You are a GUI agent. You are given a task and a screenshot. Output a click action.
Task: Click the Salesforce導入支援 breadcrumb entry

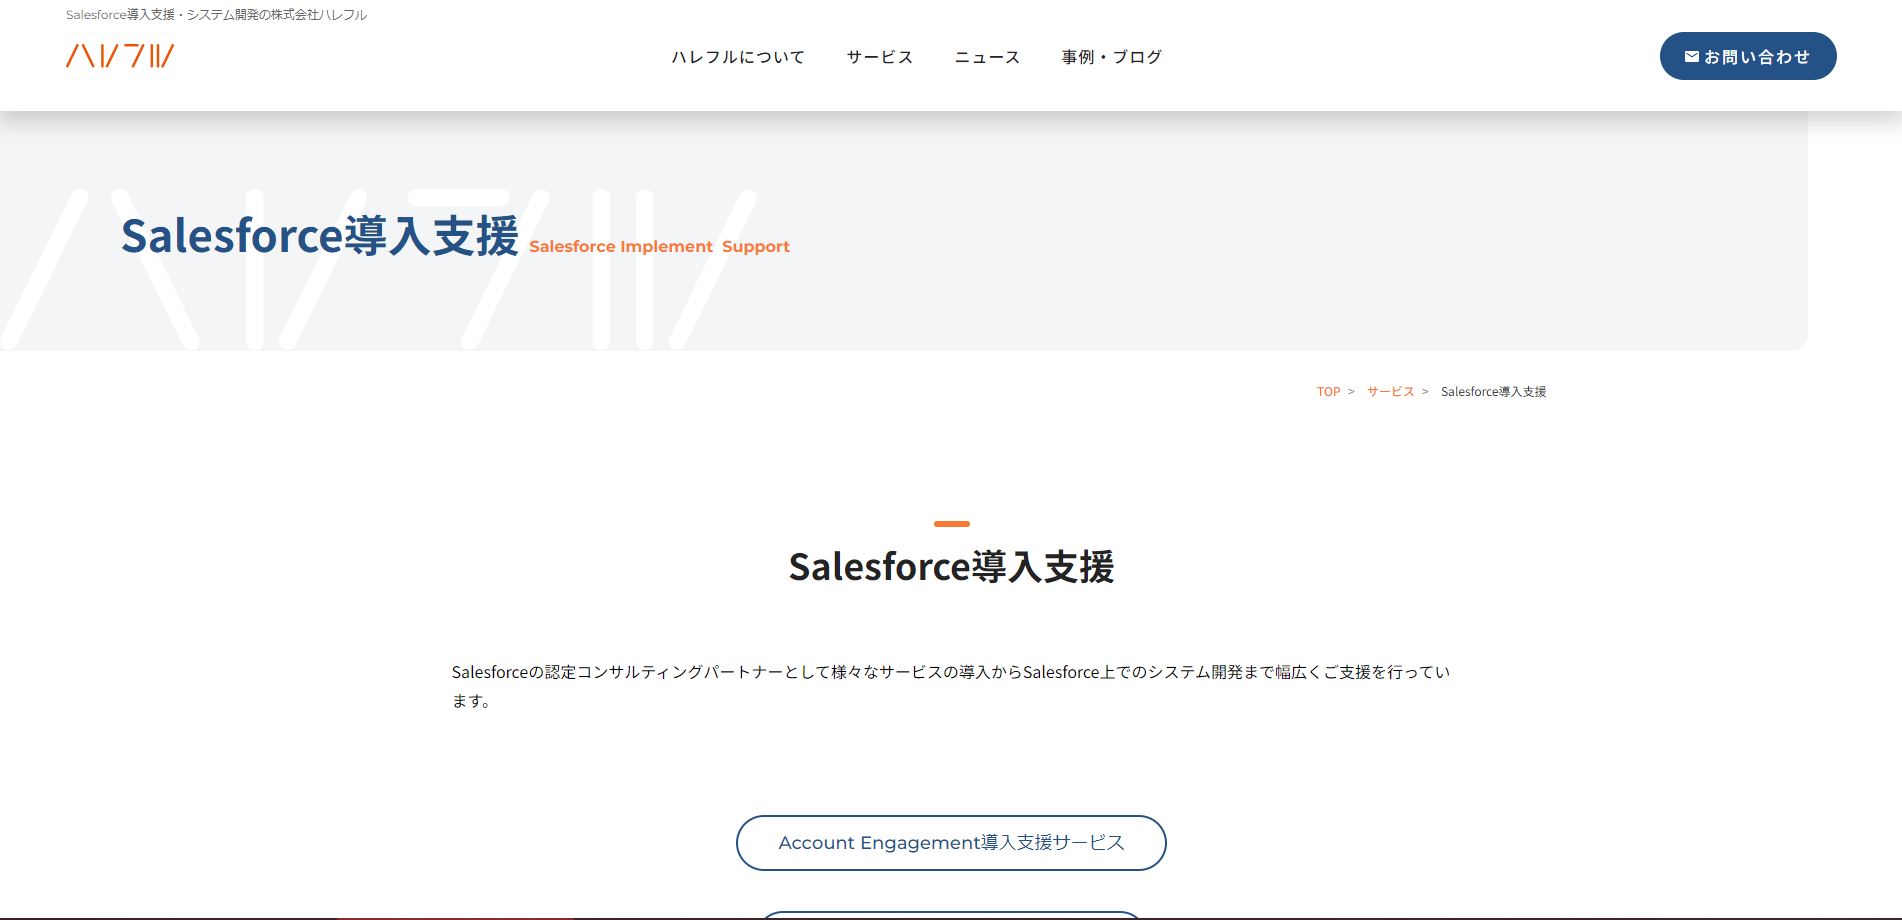1494,391
